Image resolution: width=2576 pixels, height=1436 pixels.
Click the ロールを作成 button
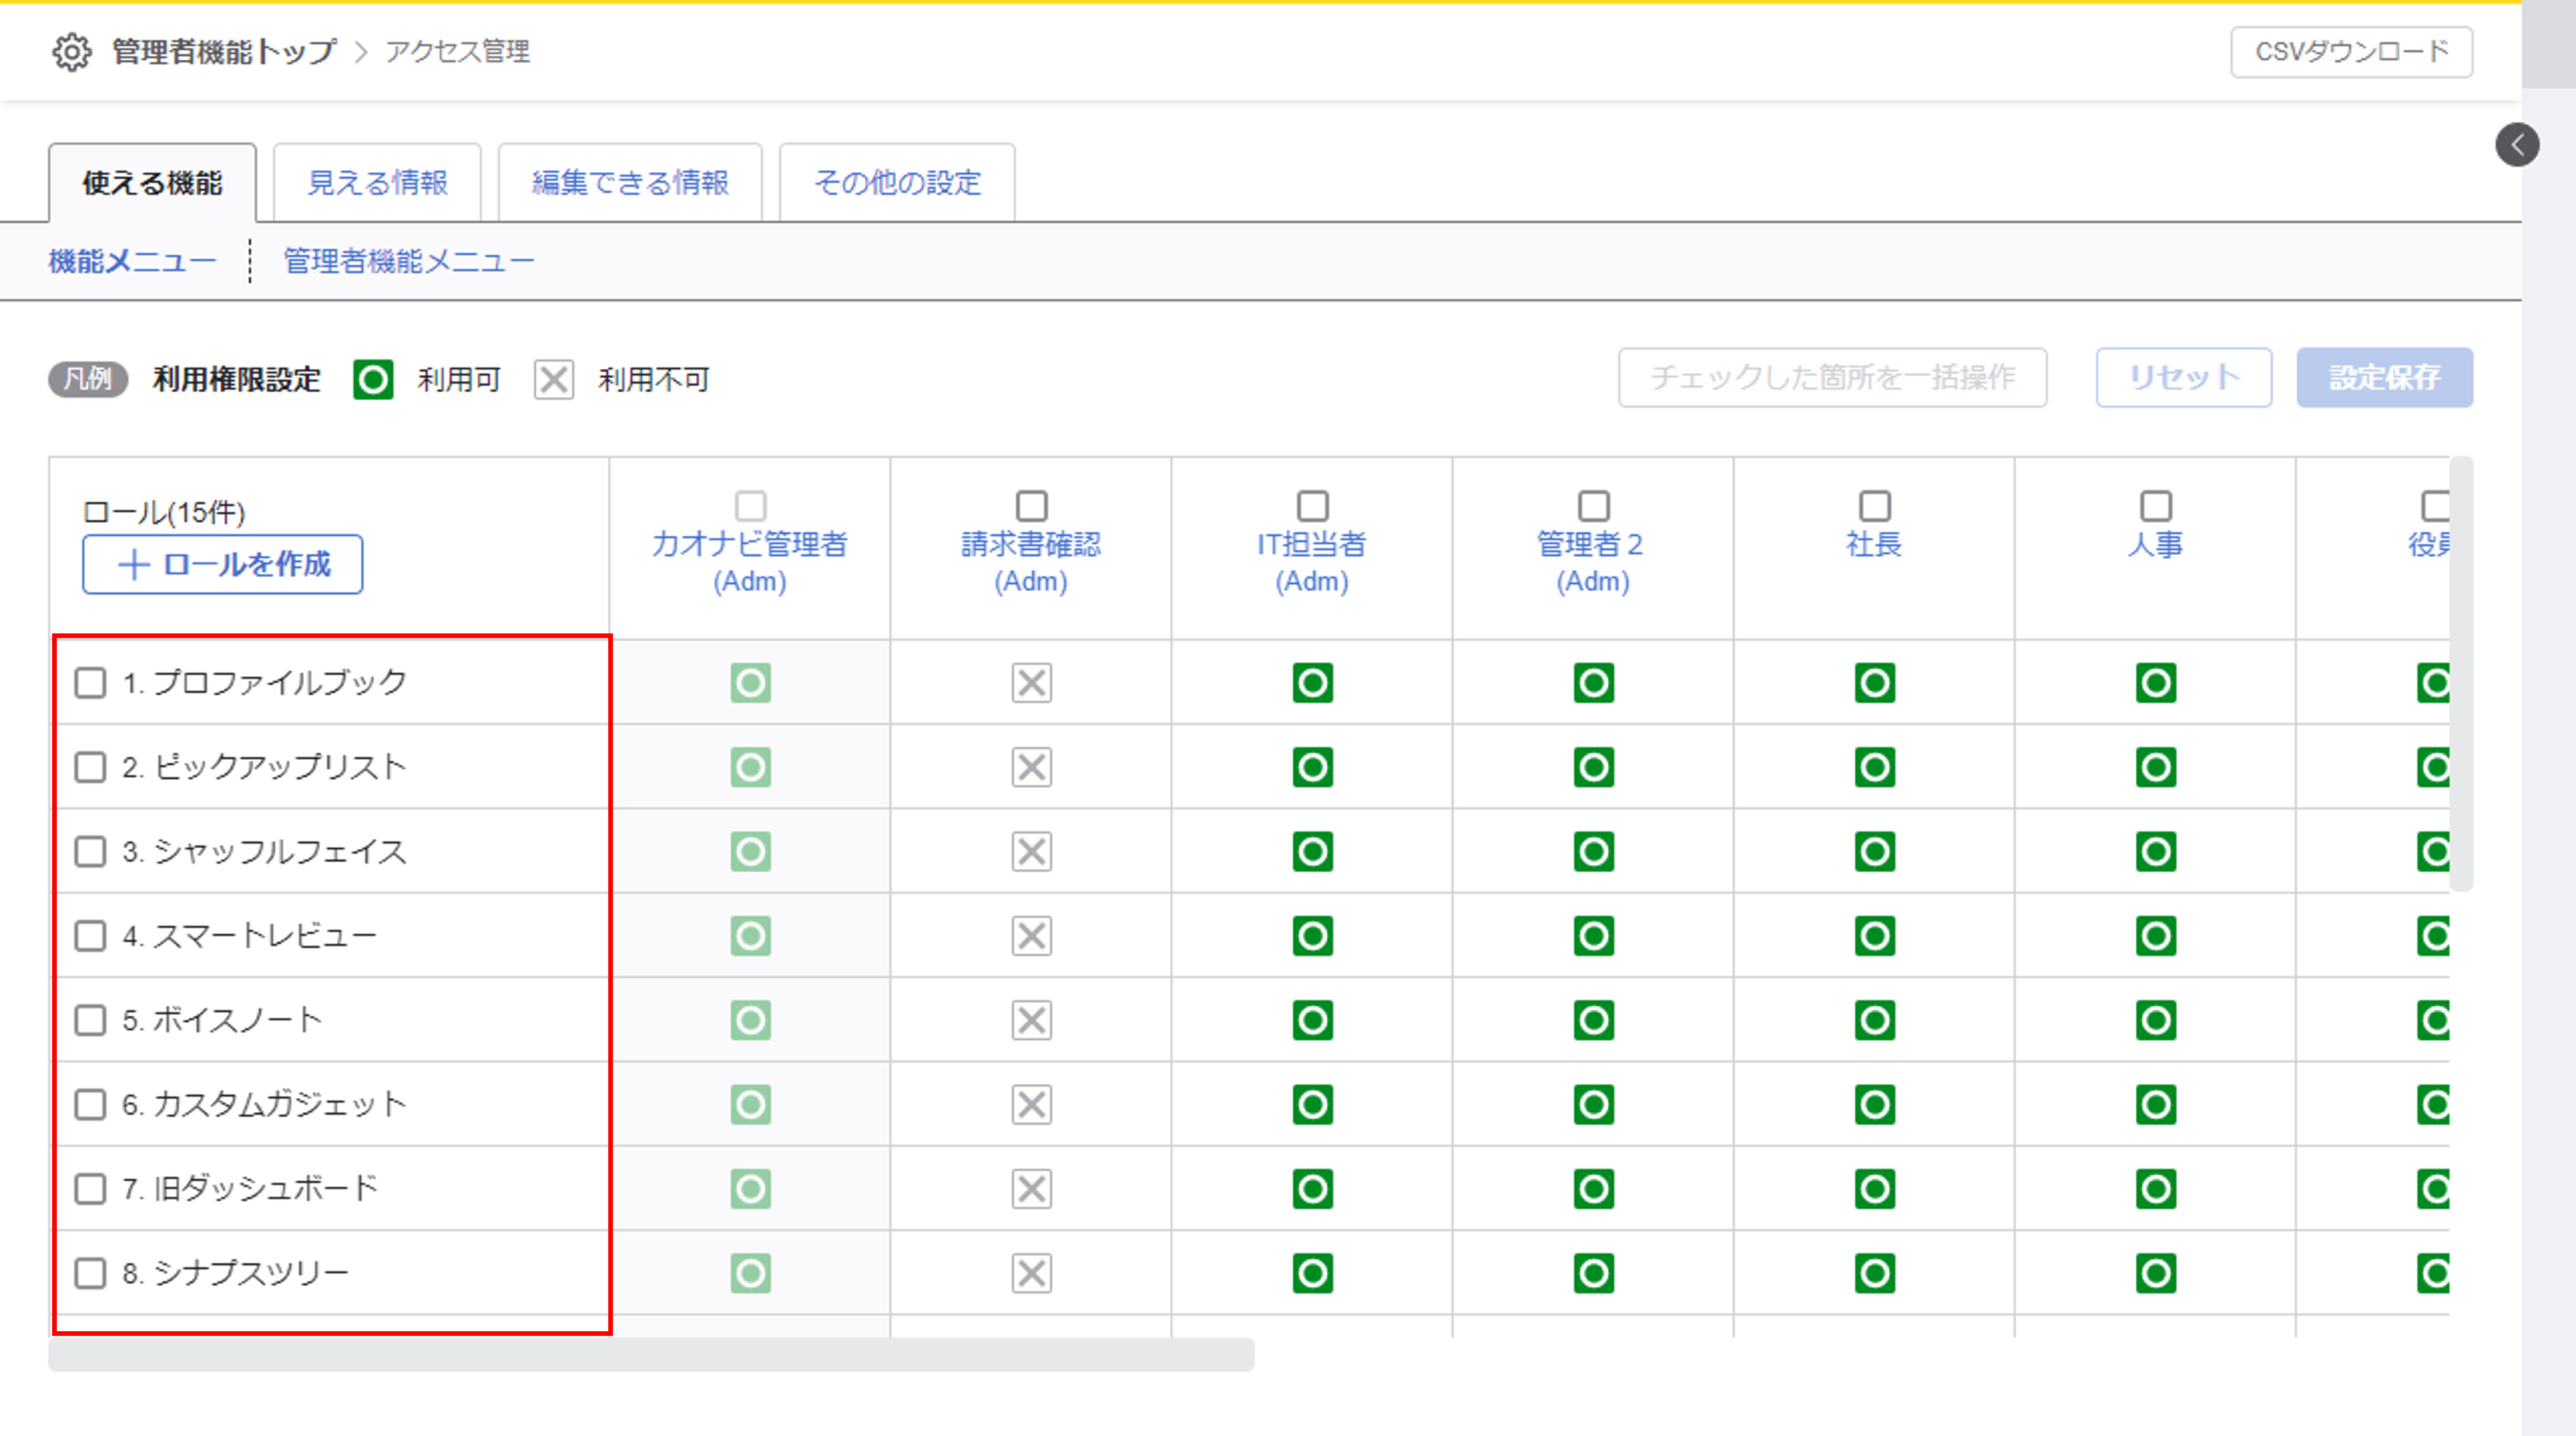222,565
